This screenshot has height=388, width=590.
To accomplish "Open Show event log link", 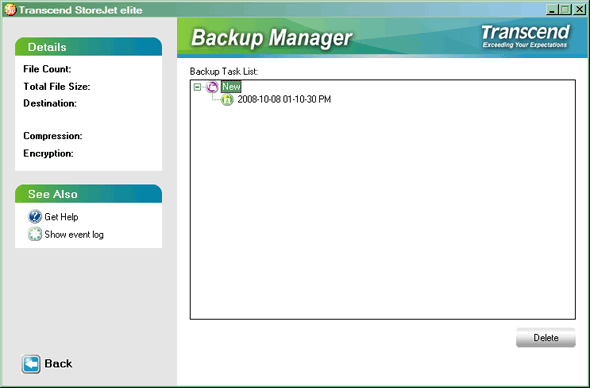I will pos(74,234).
